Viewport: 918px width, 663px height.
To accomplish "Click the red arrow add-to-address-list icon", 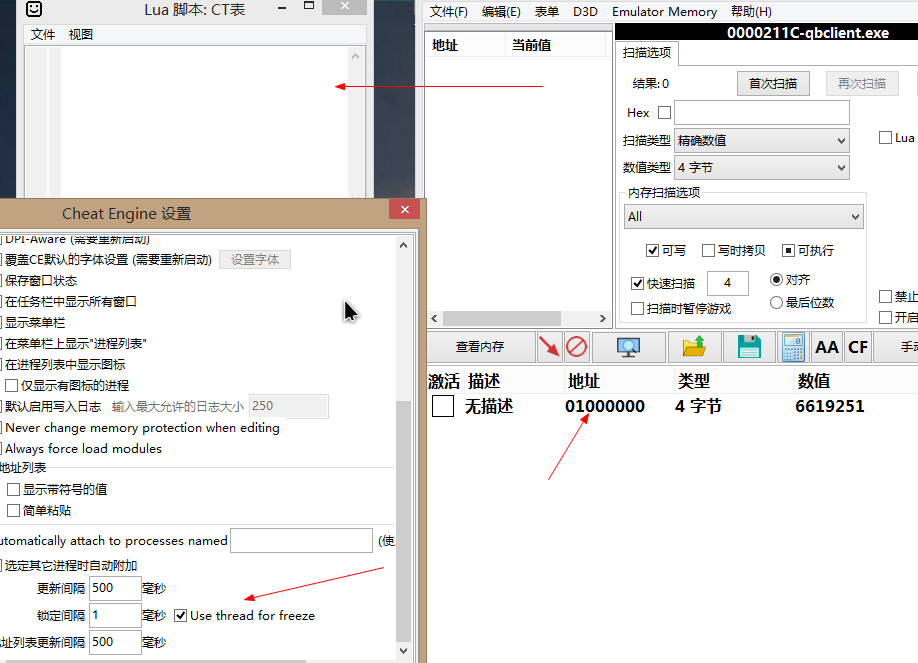I will click(x=549, y=347).
